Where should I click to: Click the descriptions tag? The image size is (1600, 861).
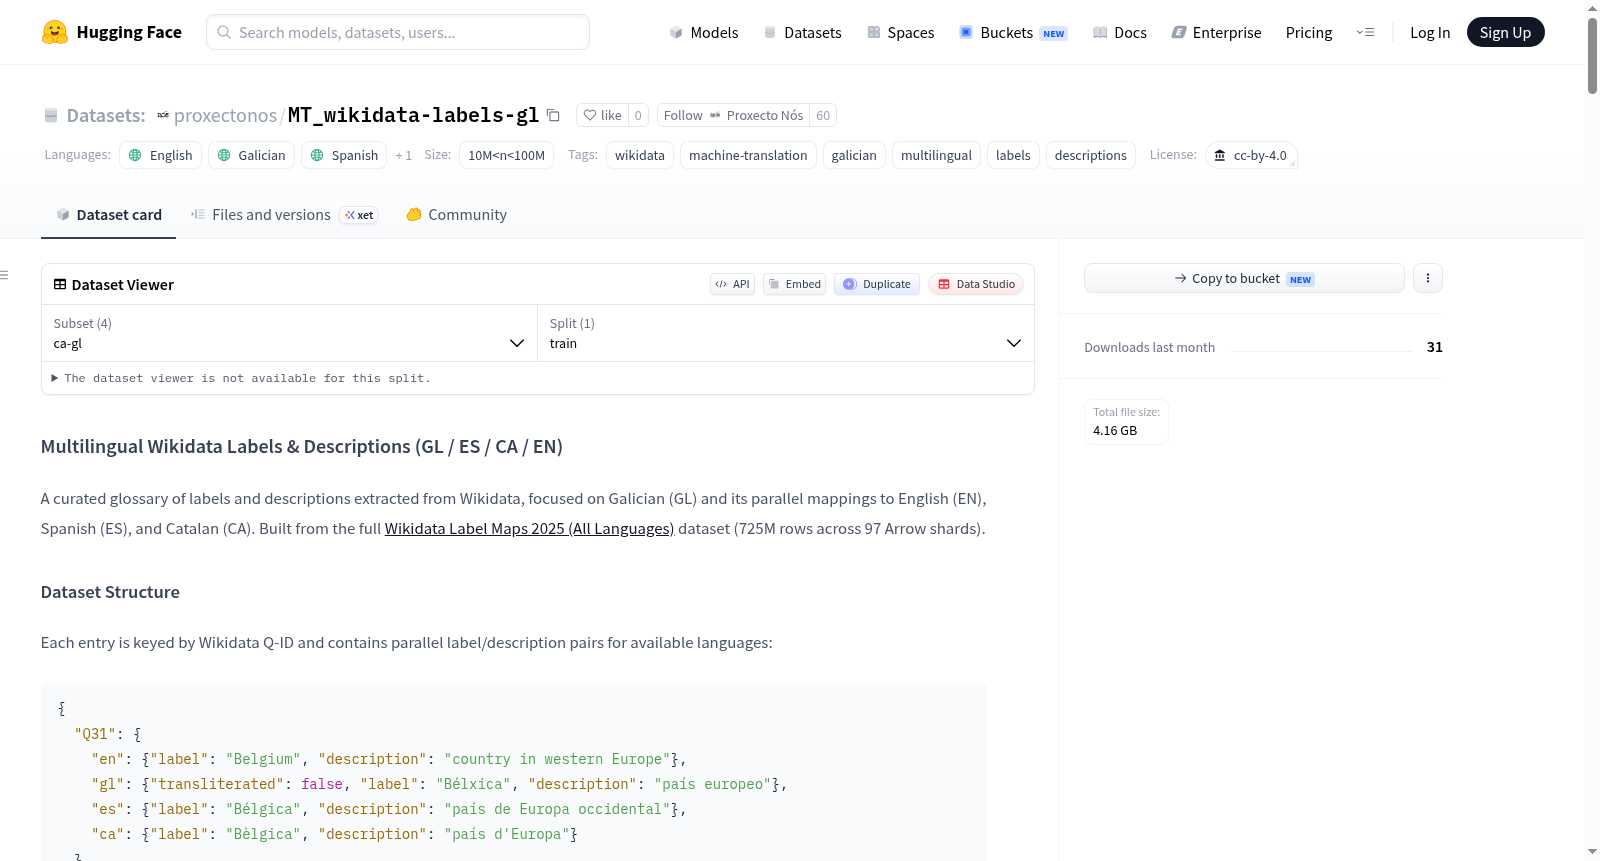point(1090,155)
